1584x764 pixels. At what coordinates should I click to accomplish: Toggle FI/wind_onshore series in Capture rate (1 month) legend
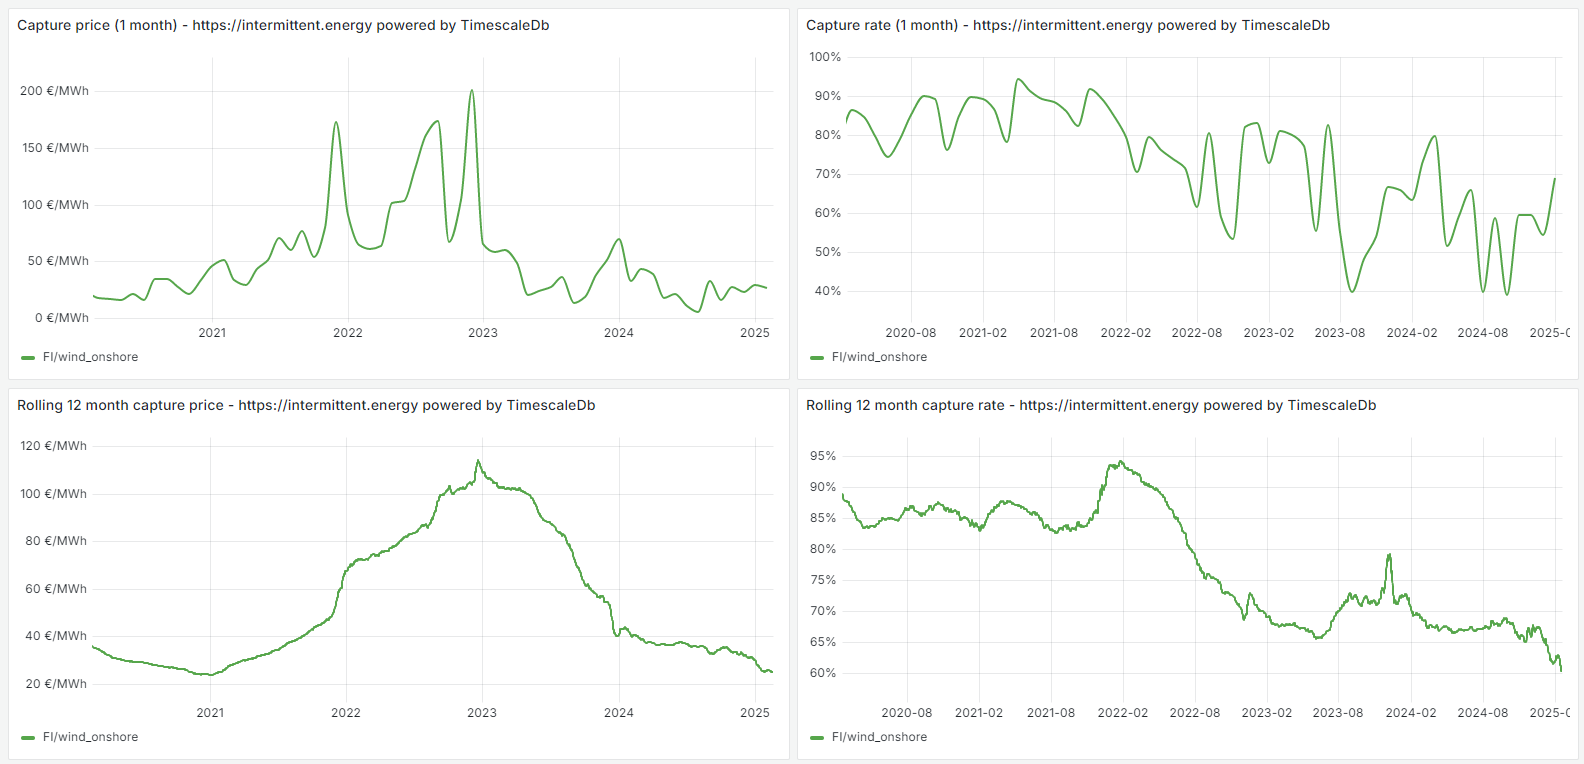click(x=879, y=357)
